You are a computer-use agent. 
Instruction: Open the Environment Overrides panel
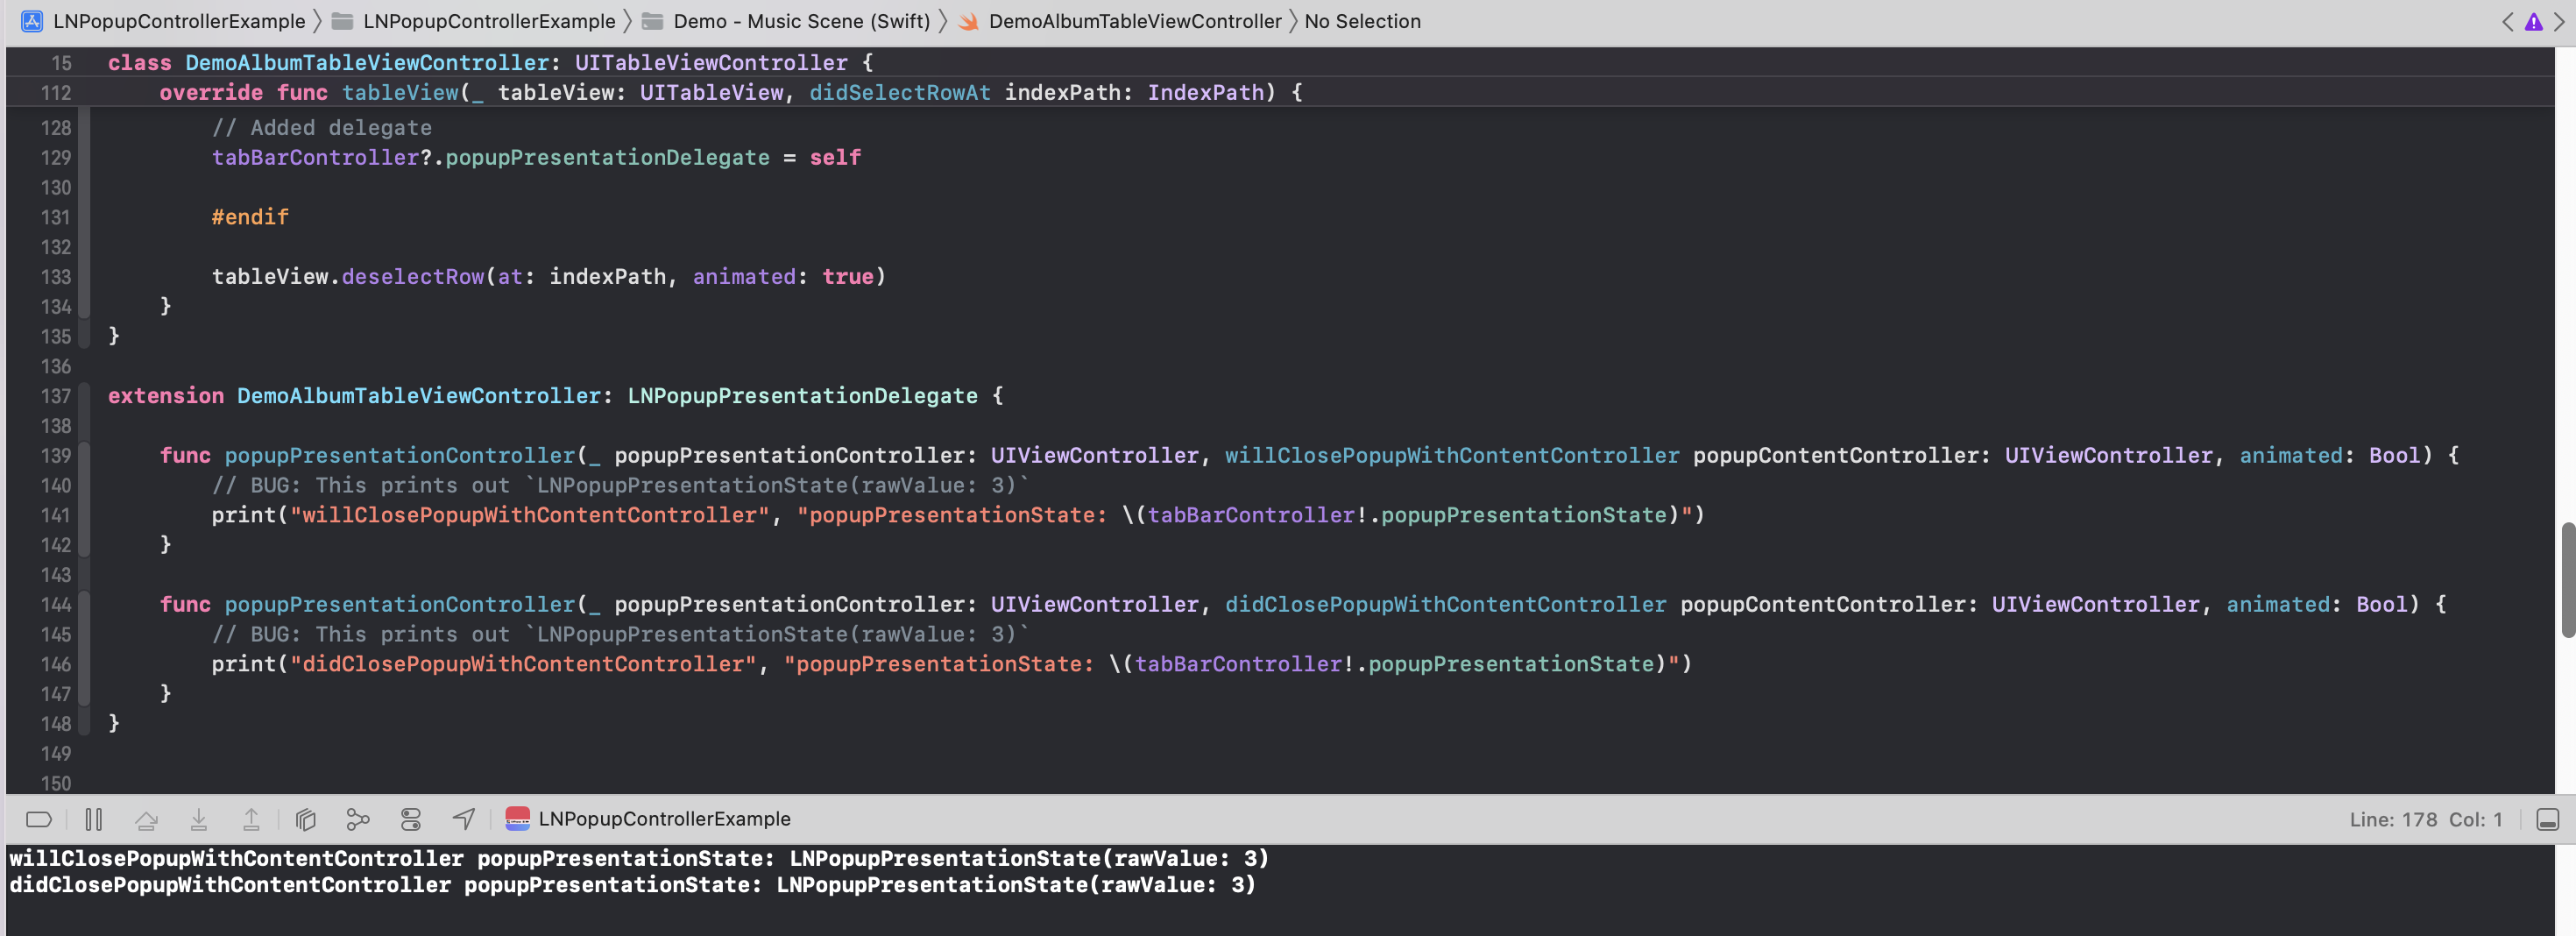coord(410,819)
